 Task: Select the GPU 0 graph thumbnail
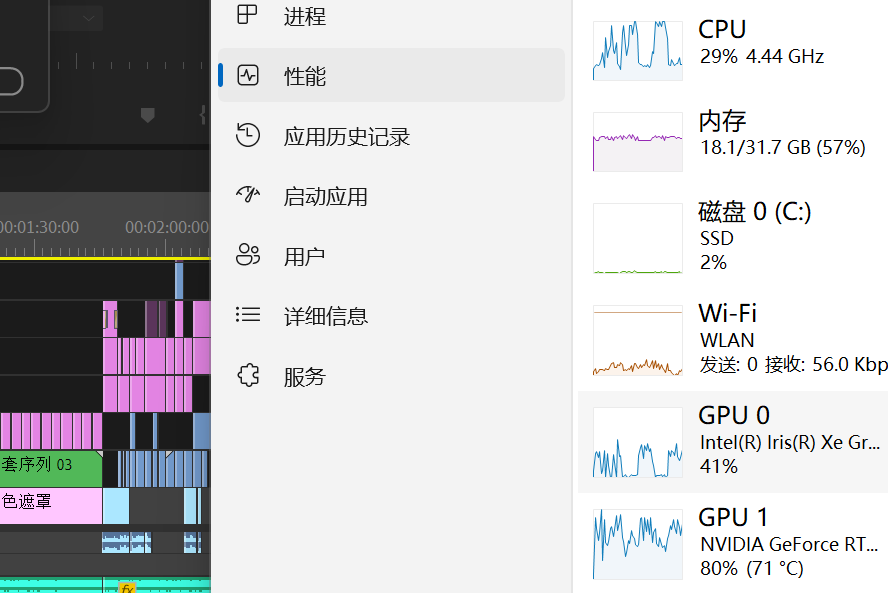tap(637, 443)
